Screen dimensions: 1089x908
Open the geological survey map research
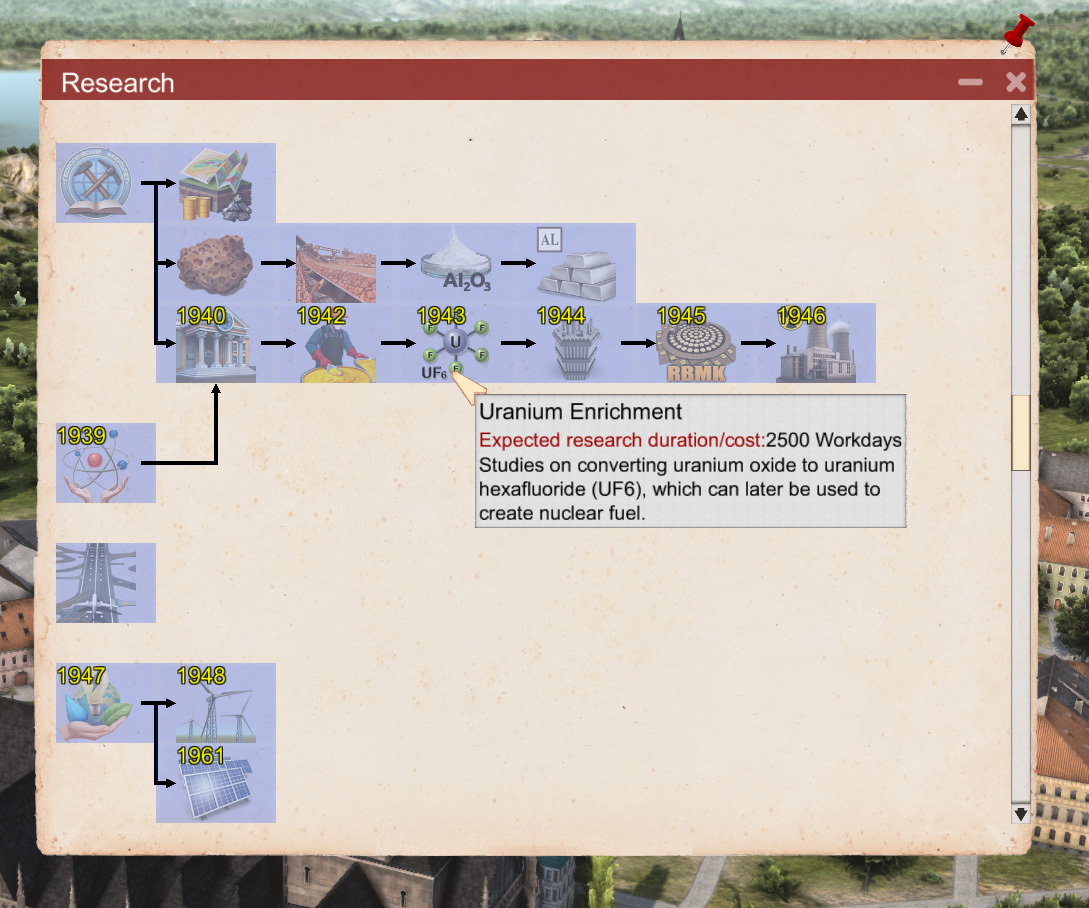pyautogui.click(x=215, y=183)
